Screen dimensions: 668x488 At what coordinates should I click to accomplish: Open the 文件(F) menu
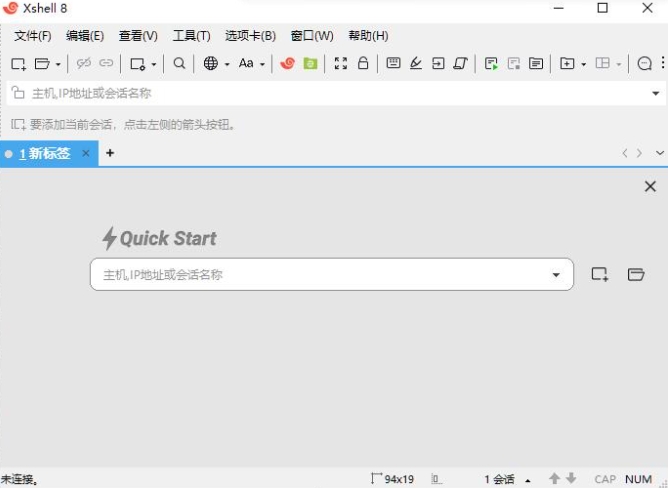(32, 36)
